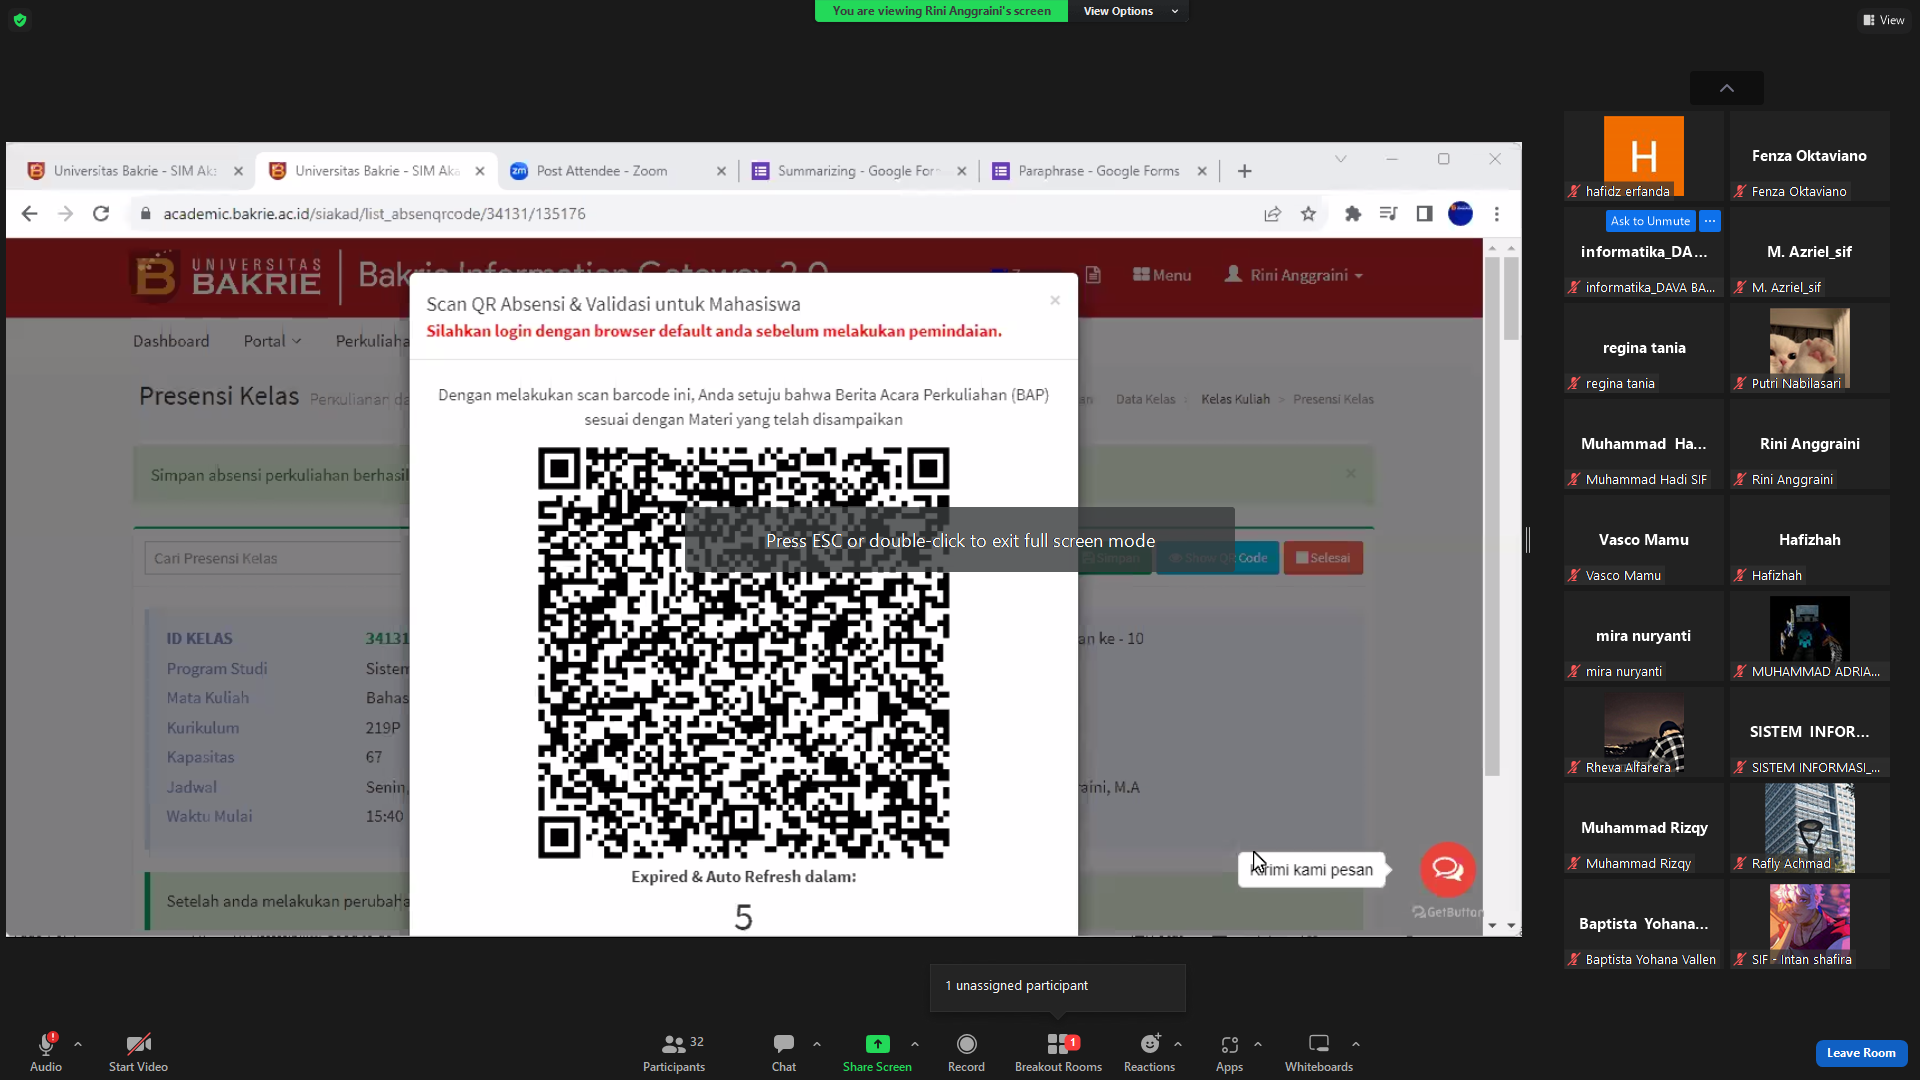Open the Participants panel

click(675, 1052)
